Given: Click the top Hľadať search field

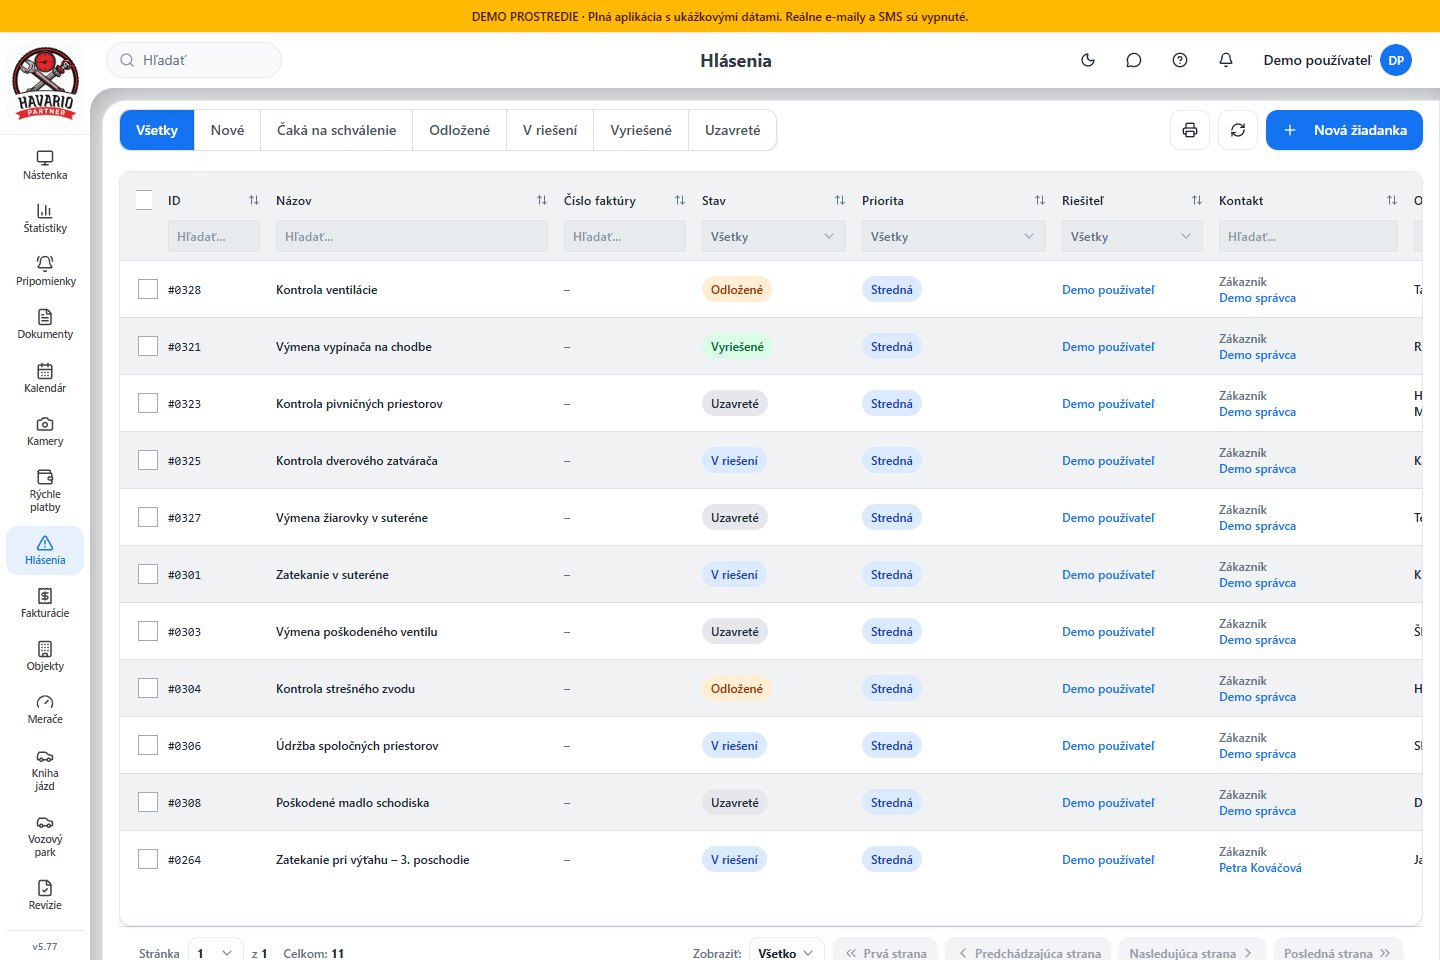Looking at the screenshot, I should point(194,60).
